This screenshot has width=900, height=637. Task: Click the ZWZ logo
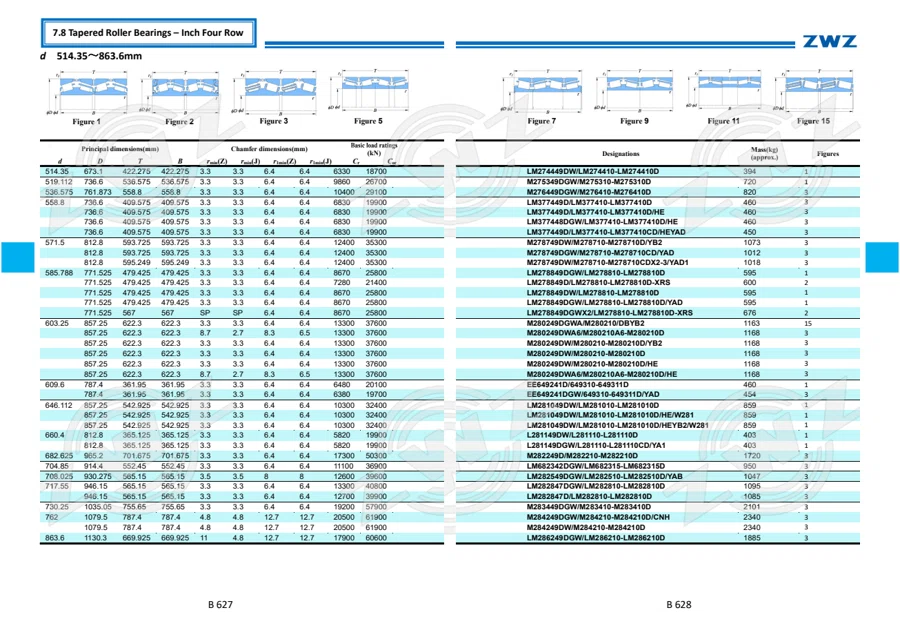829,41
